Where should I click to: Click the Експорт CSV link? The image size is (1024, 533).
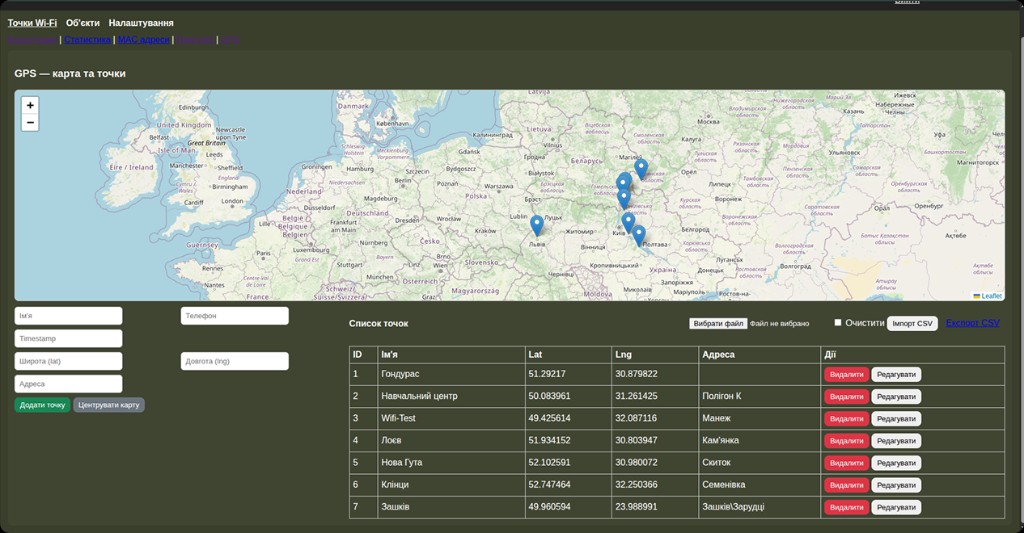pyautogui.click(x=972, y=323)
